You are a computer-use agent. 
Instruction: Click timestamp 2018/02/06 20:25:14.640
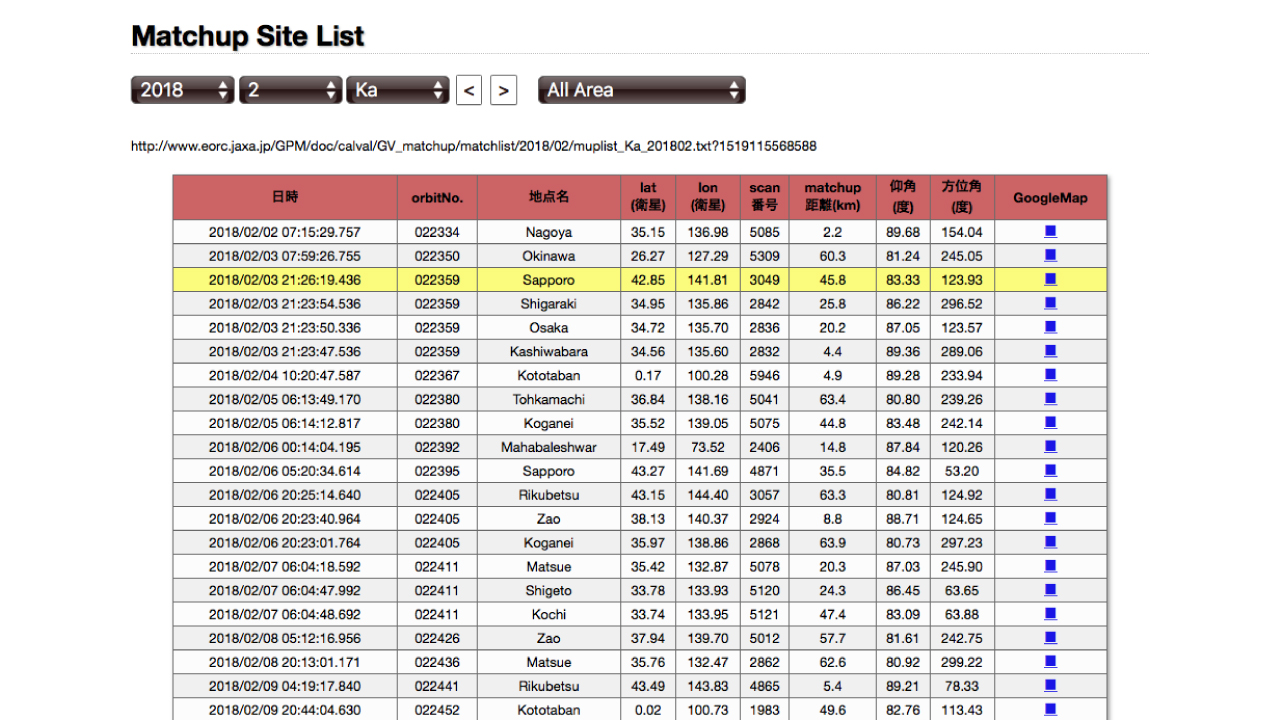[x=285, y=495]
